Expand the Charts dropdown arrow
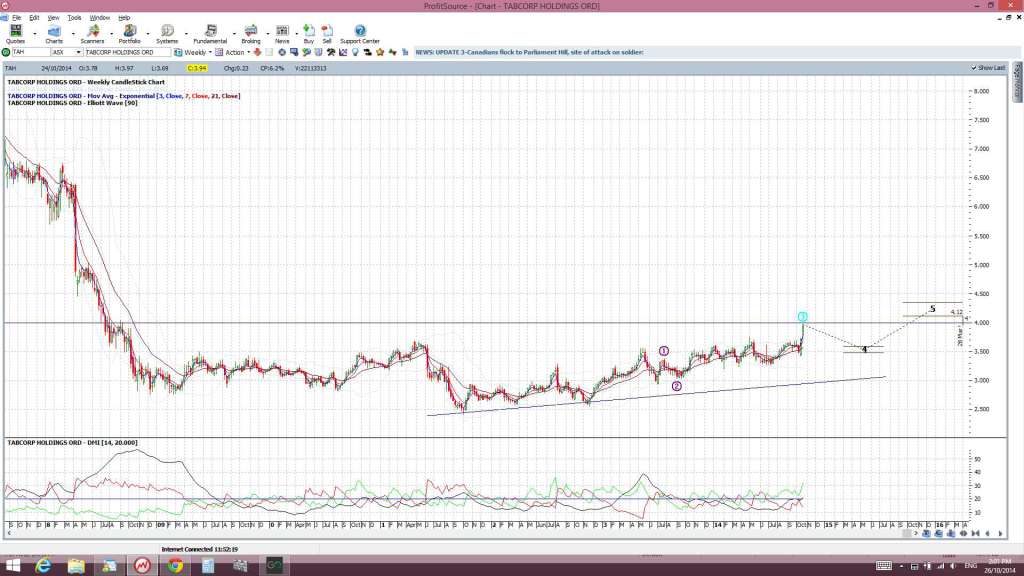1024x576 pixels. (72, 34)
